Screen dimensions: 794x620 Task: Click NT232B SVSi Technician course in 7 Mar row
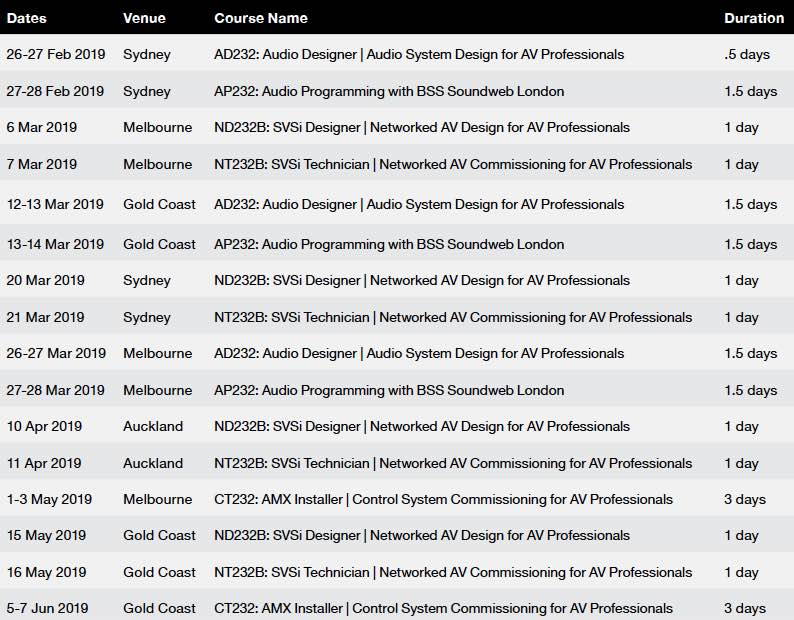pyautogui.click(x=453, y=165)
